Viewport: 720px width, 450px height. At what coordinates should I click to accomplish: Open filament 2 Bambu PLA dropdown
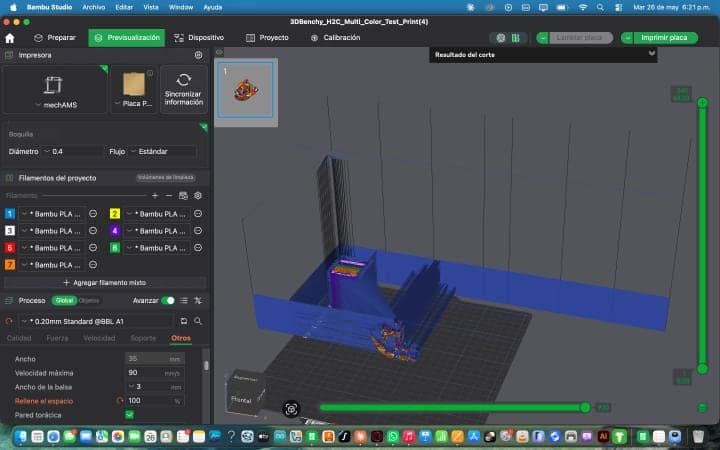click(x=157, y=214)
